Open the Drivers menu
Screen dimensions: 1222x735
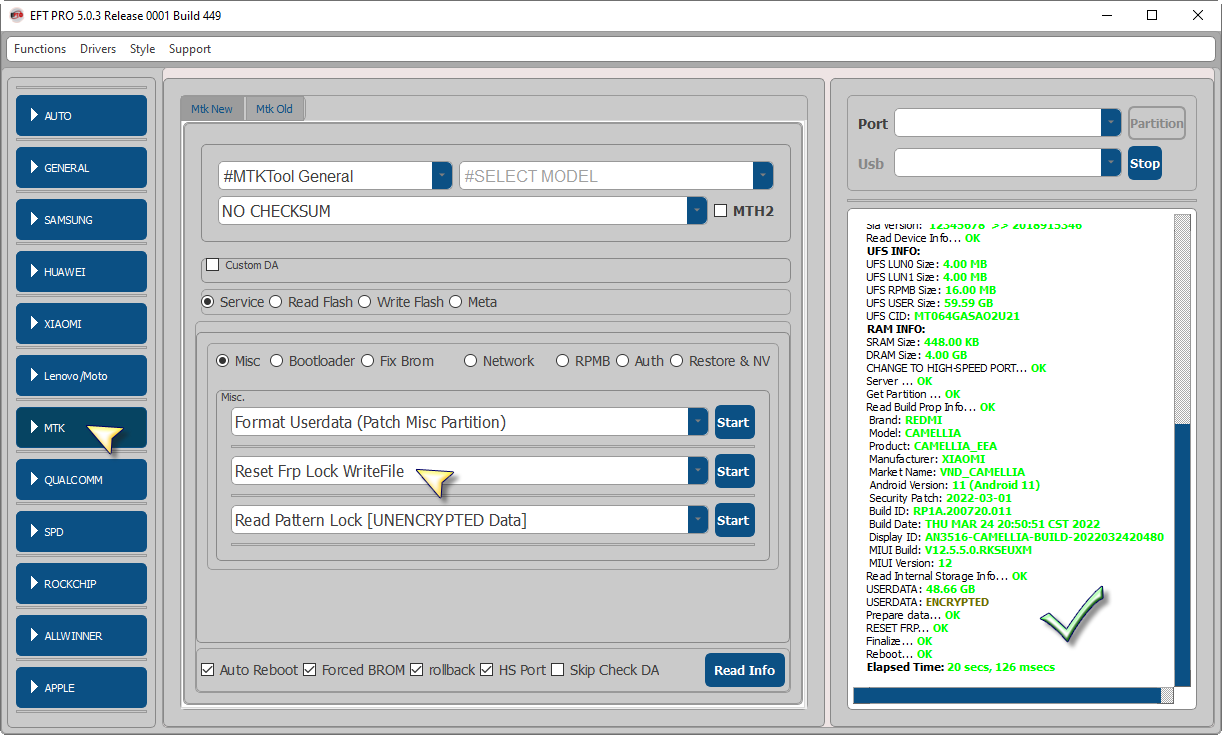pos(98,49)
